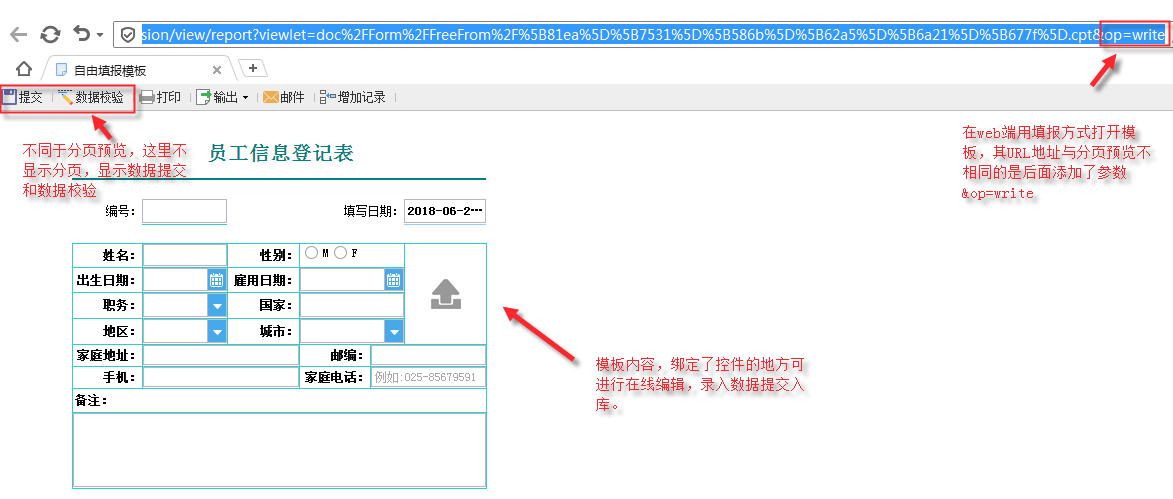This screenshot has width=1173, height=499.
Task: Focus the 姓名 name field
Action: point(185,255)
